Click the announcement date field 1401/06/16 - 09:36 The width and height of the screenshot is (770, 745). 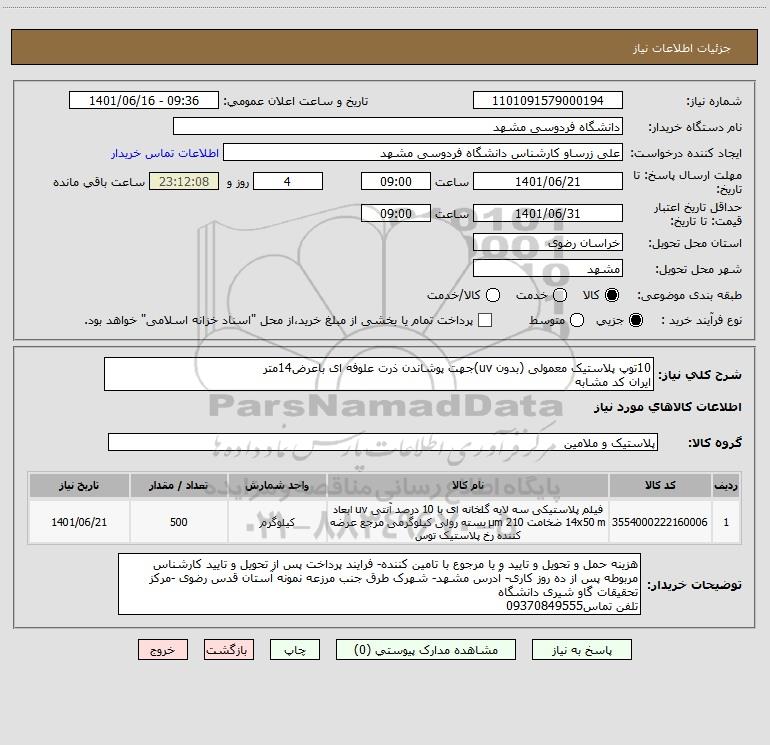[144, 101]
